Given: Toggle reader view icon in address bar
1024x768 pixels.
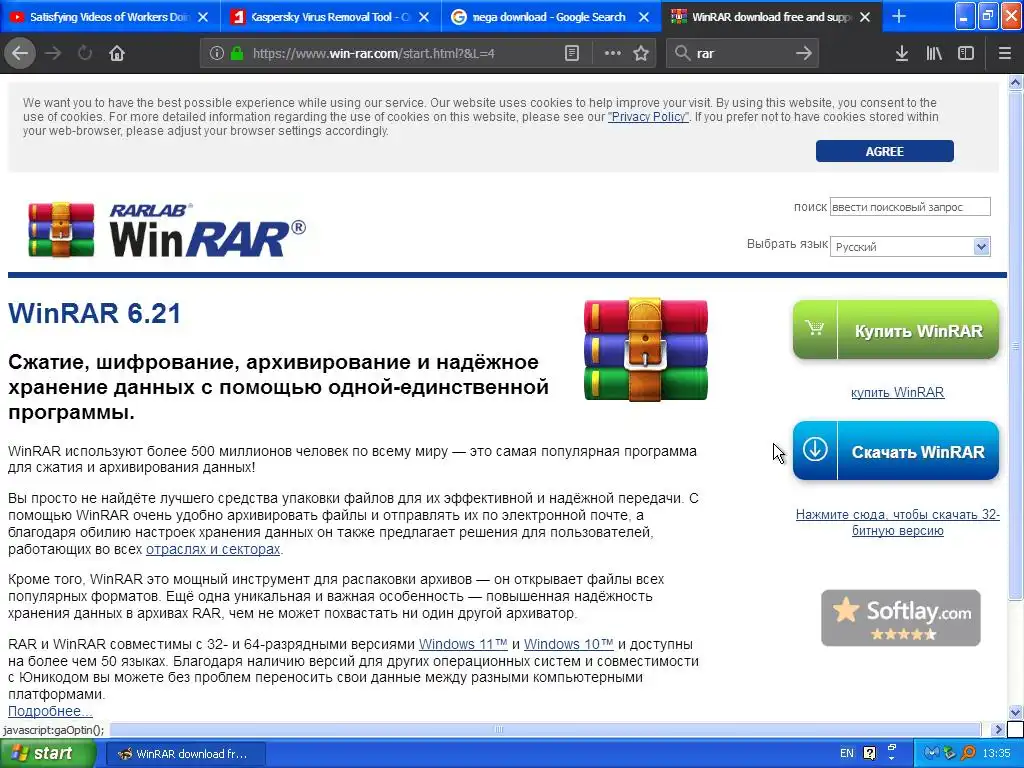Looking at the screenshot, I should (x=571, y=54).
